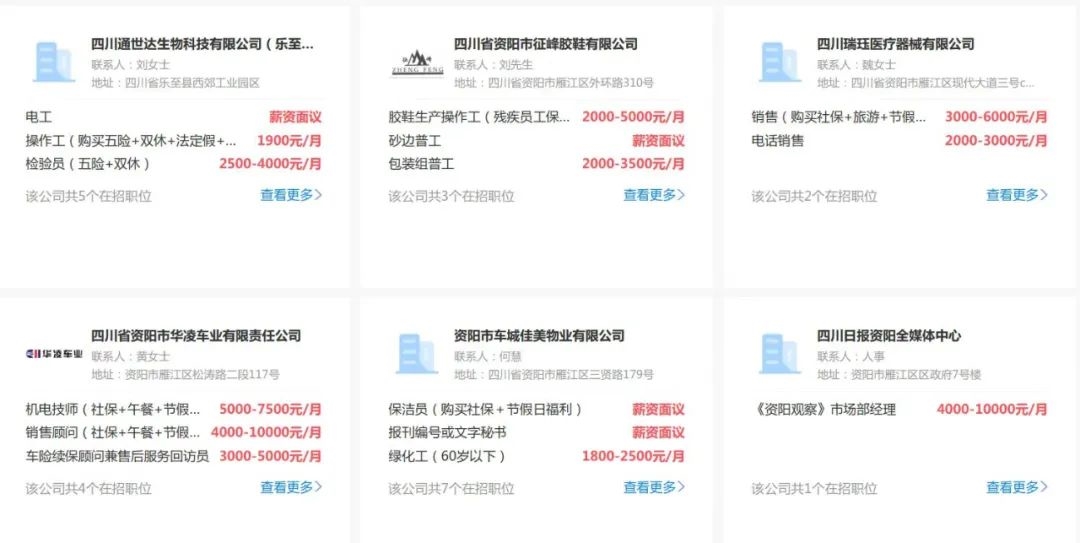Open 四川省资阳市华凌车业有限责任公司 company page
Viewport: 1080px width, 543px height.
coord(196,336)
